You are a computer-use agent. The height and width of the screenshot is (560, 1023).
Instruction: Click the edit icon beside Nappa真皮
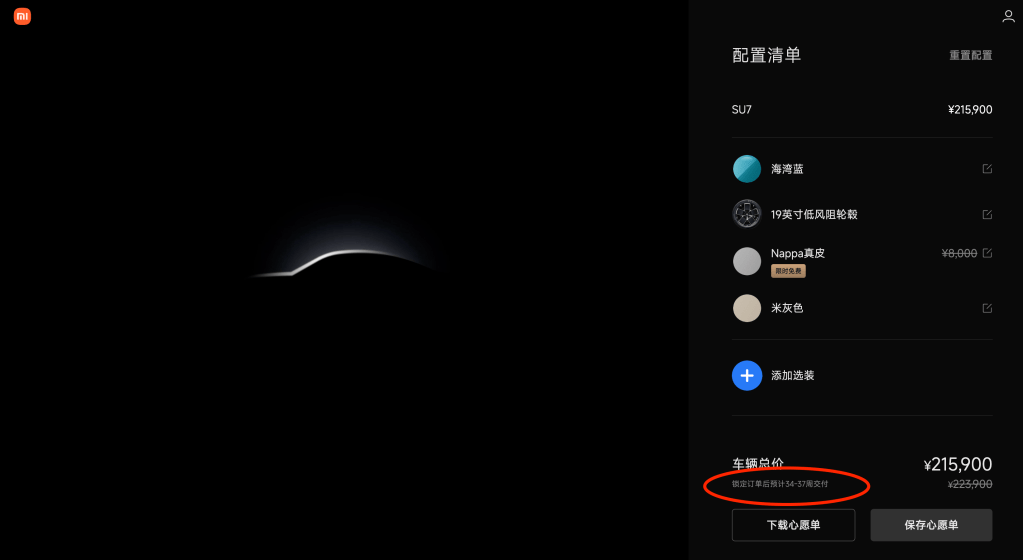[987, 254]
